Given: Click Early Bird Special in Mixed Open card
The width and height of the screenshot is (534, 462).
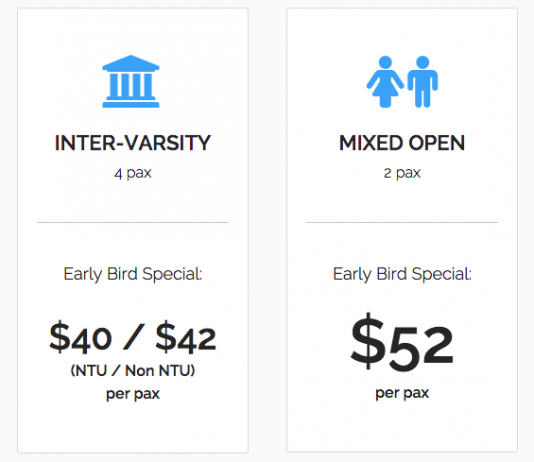Looking at the screenshot, I should [402, 274].
